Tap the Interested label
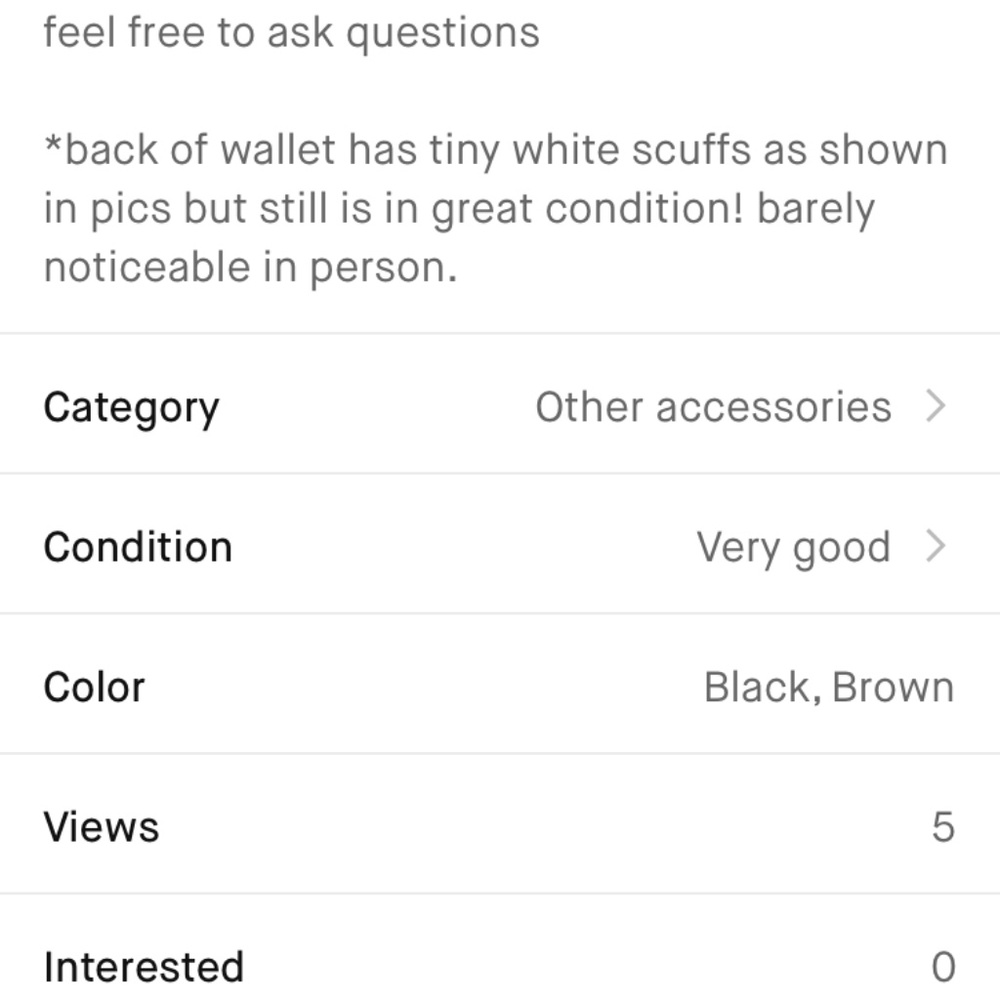The height and width of the screenshot is (1000, 1000). (143, 967)
